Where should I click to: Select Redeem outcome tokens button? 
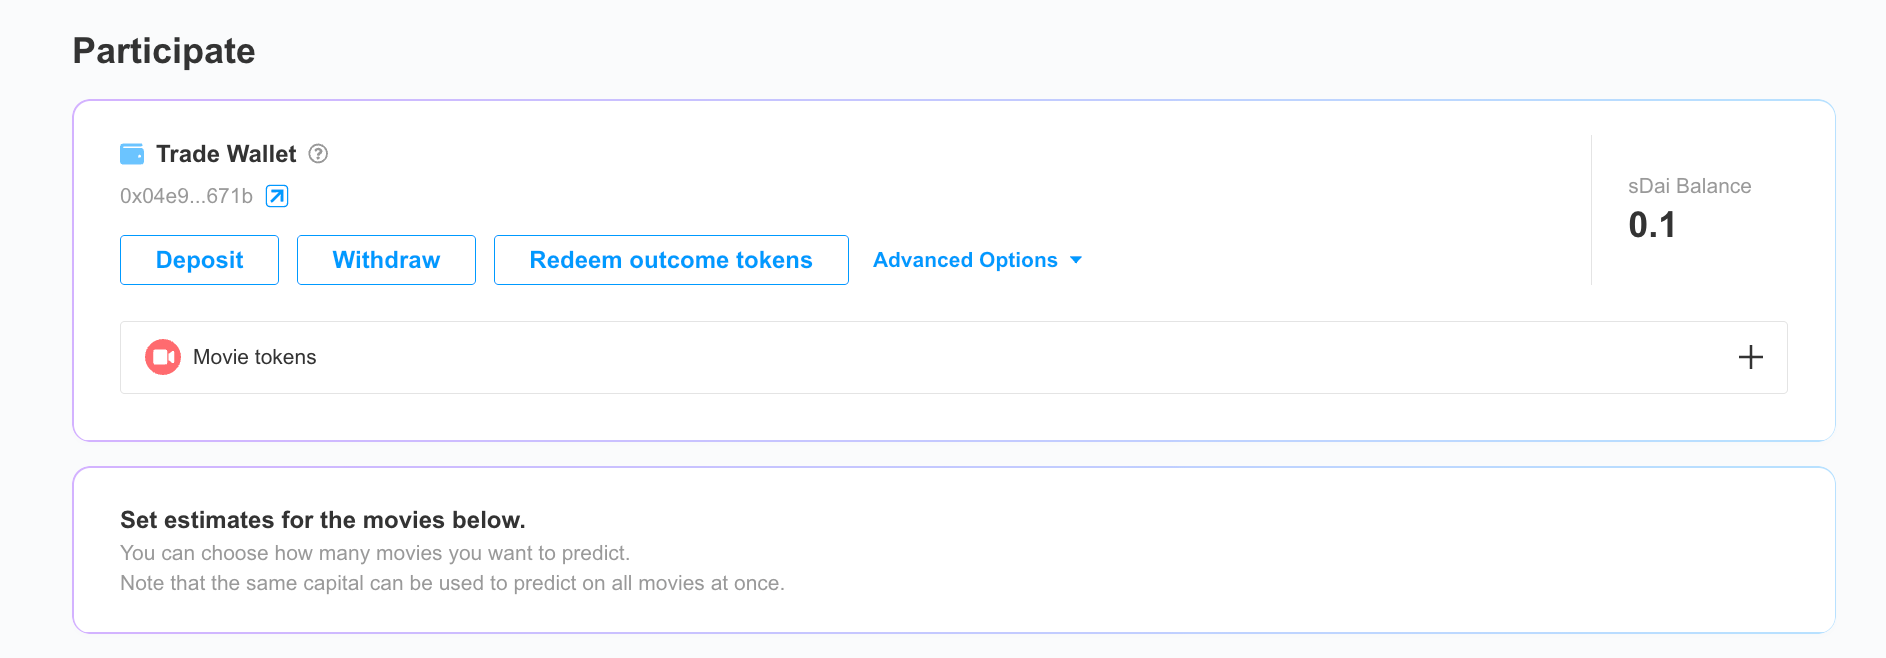point(671,260)
